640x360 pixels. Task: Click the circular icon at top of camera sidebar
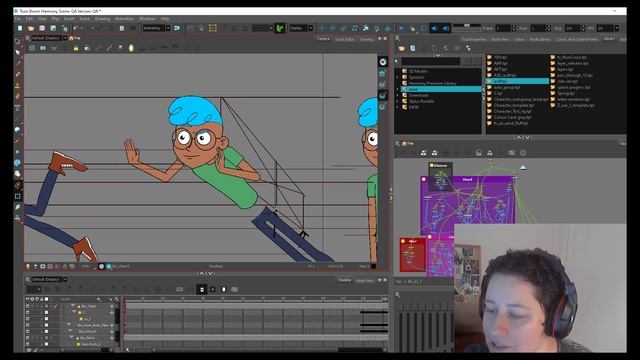[x=383, y=62]
